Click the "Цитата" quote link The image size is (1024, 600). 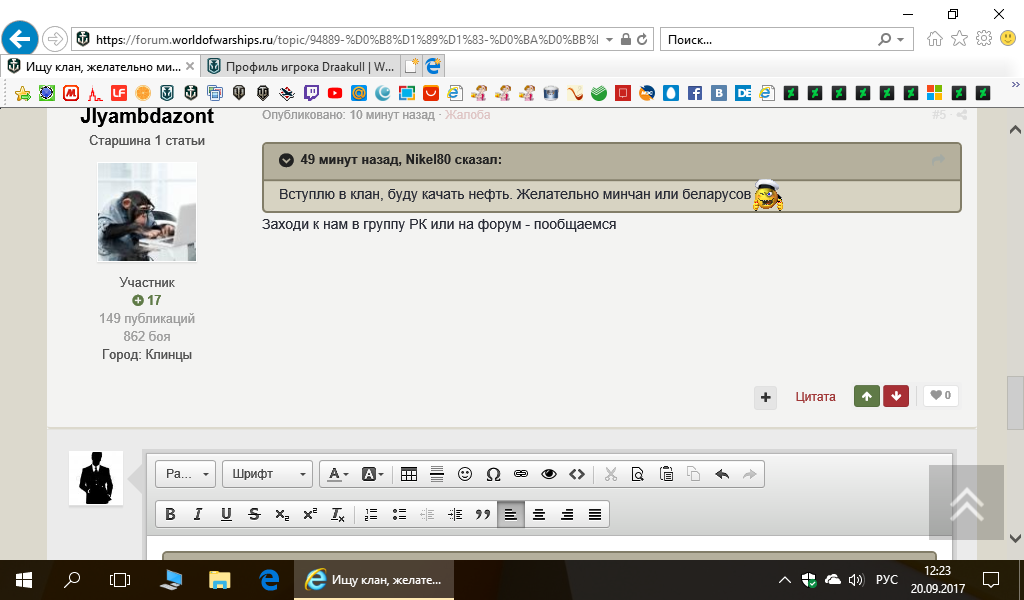coord(816,397)
